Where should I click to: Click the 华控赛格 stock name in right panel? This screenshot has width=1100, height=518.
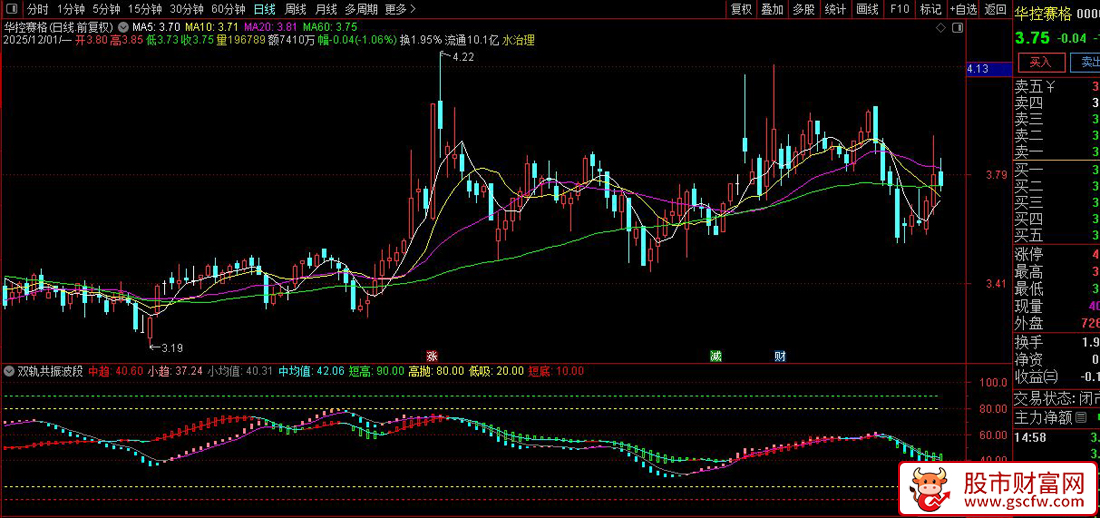point(1044,15)
